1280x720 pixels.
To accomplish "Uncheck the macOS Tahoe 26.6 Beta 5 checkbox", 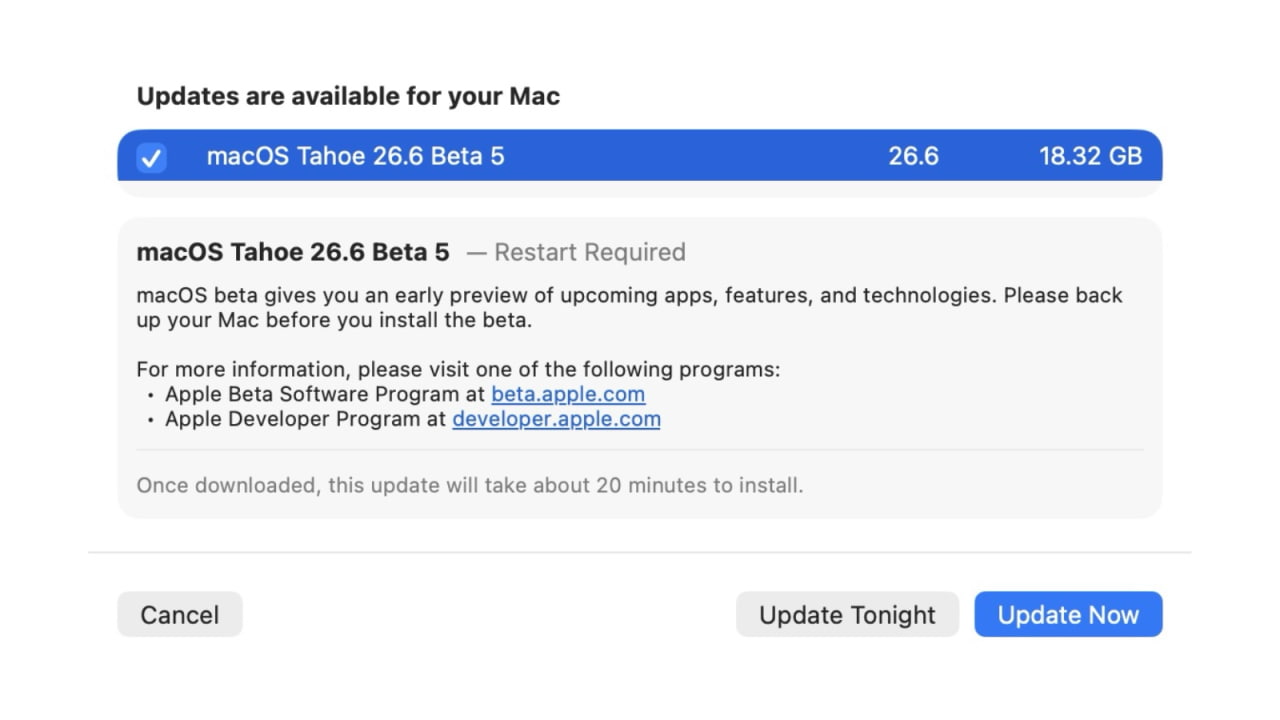I will click(151, 157).
